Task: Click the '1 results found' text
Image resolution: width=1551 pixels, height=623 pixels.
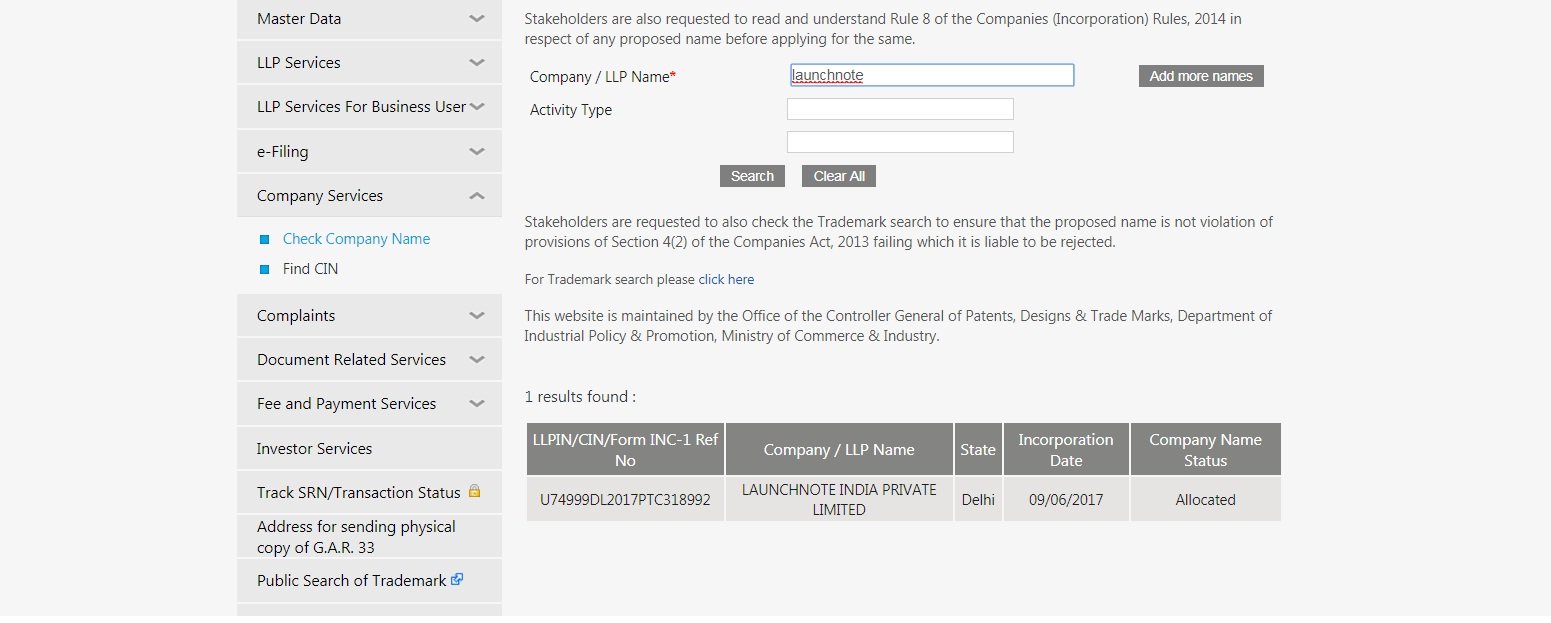Action: point(580,397)
